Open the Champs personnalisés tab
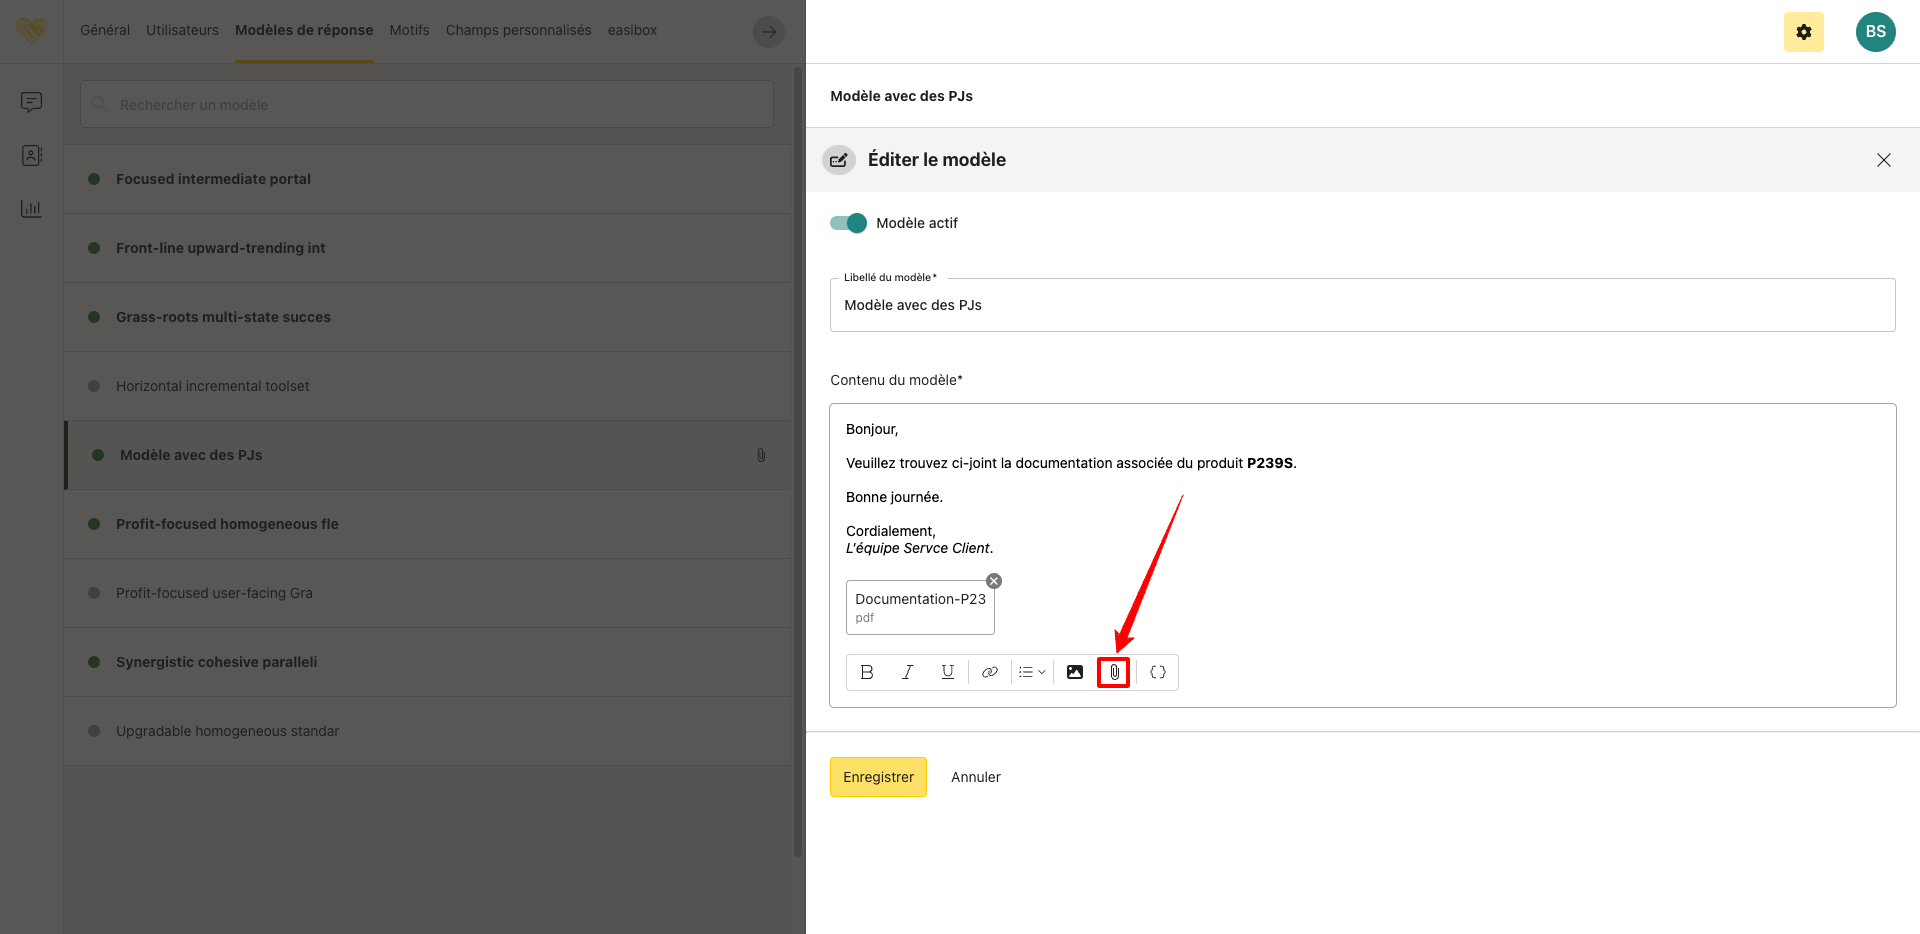Viewport: 1920px width, 934px height. pos(518,30)
